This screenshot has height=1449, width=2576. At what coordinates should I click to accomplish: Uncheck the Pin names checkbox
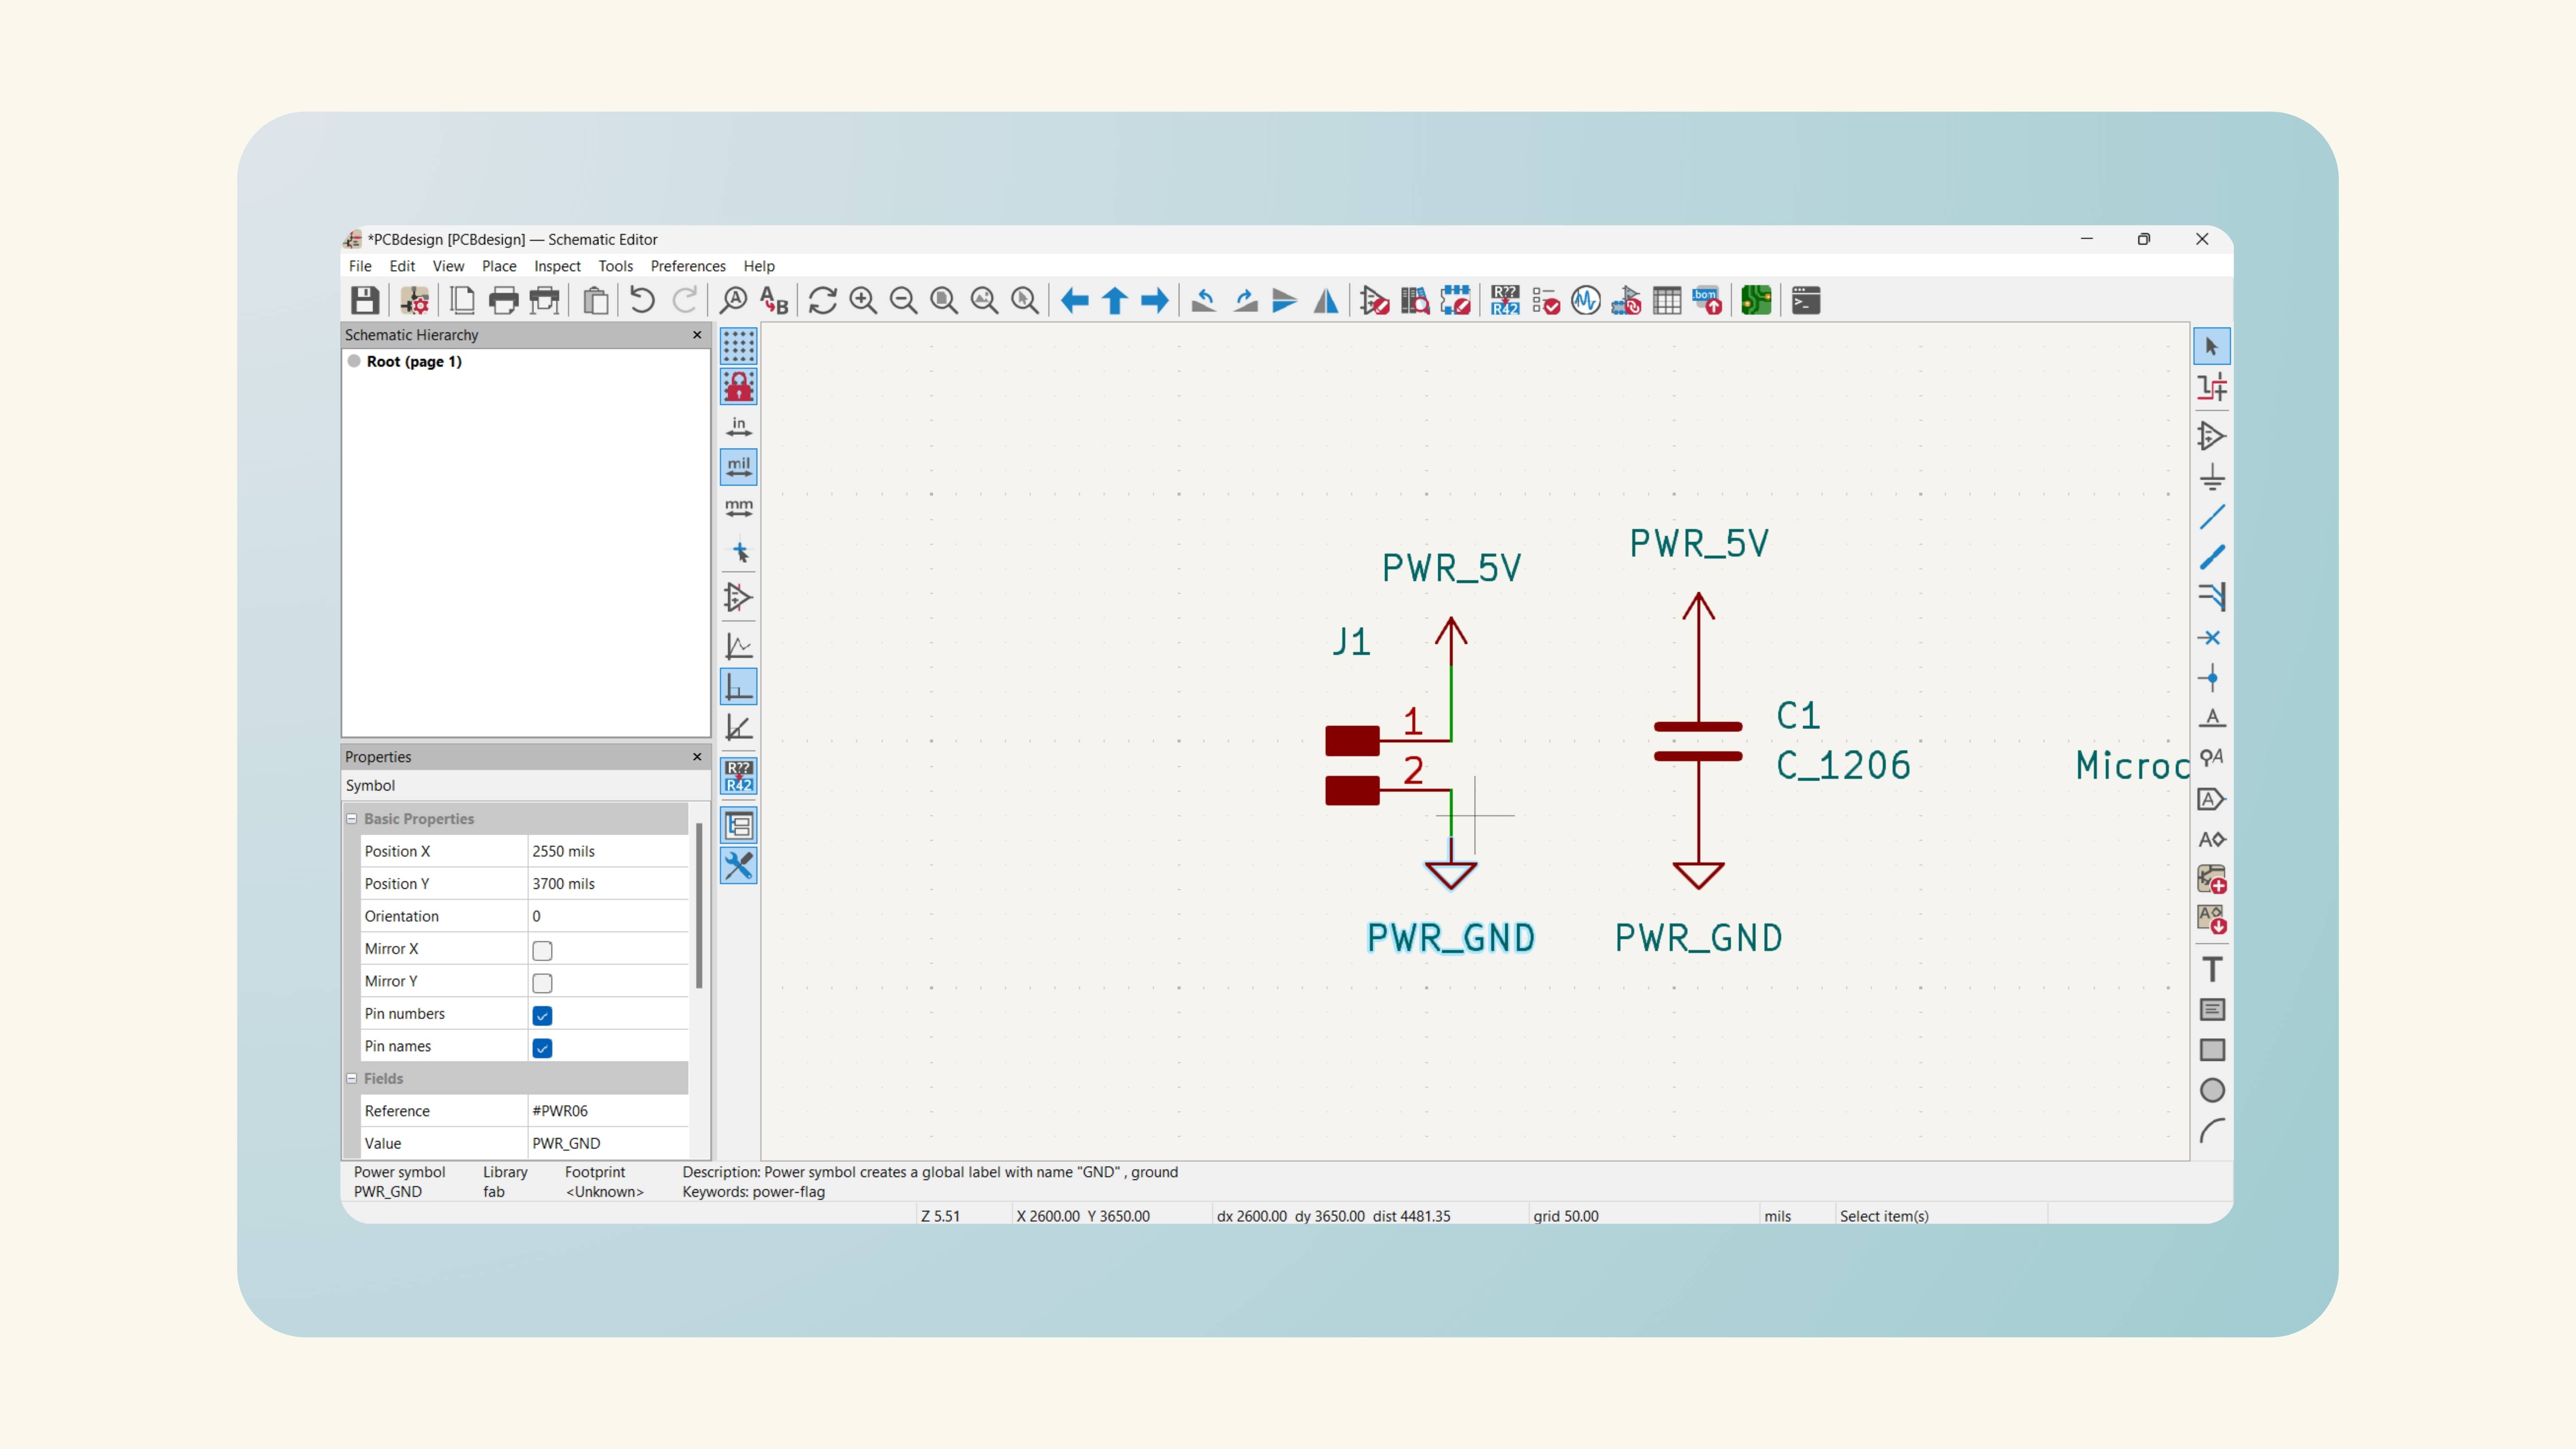542,1048
